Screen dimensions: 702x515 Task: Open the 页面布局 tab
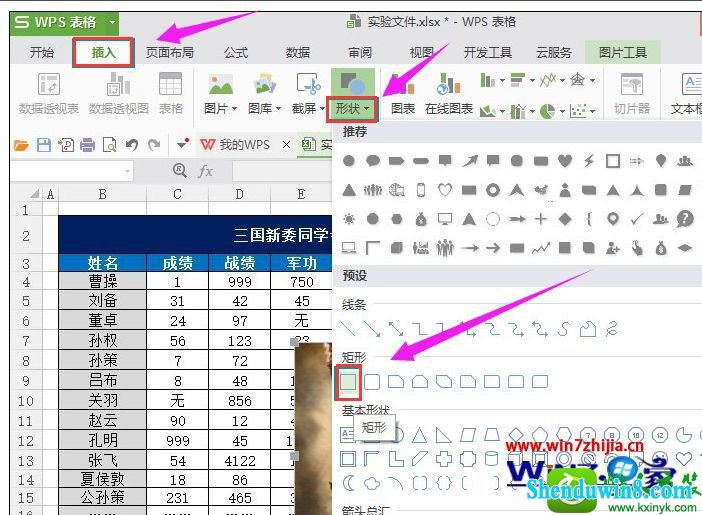pos(169,52)
